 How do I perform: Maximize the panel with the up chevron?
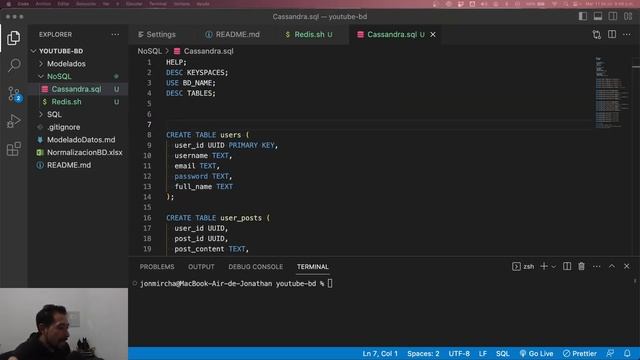point(612,267)
